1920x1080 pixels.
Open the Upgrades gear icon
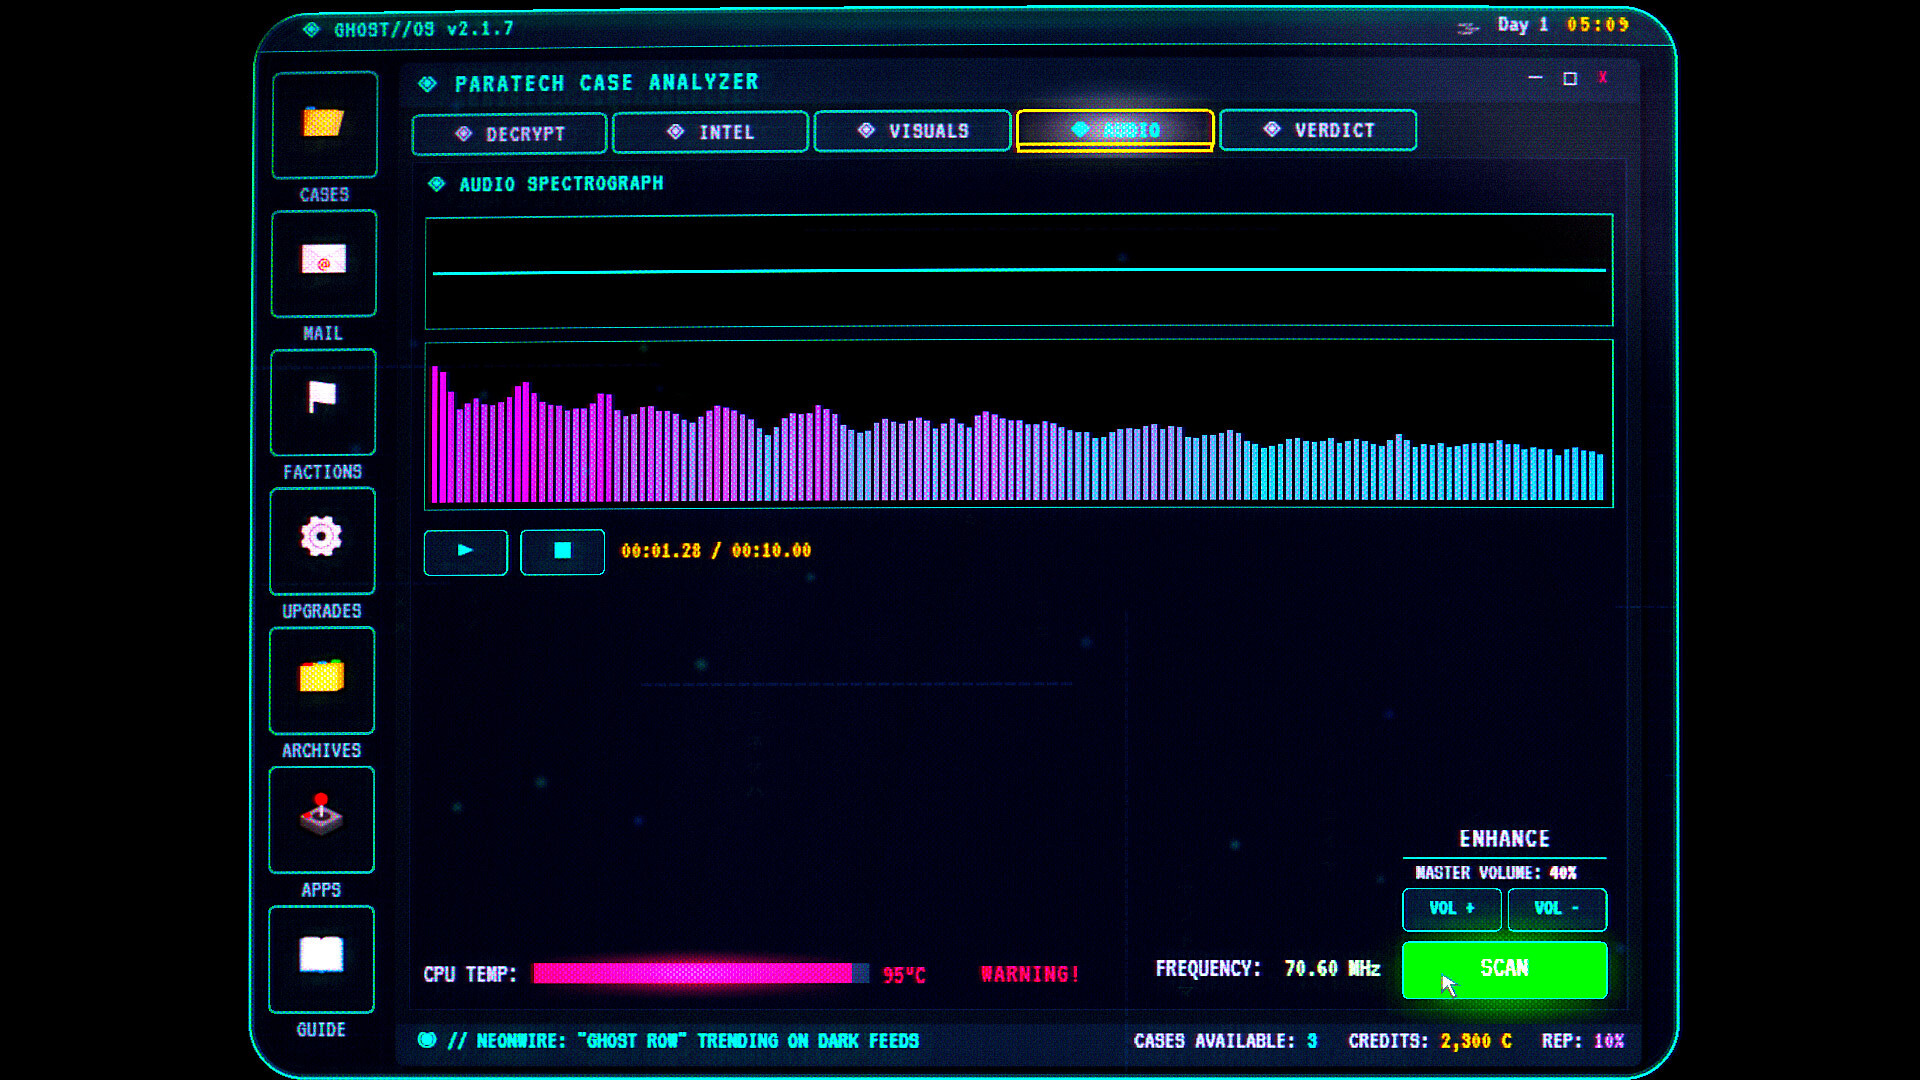coord(321,539)
